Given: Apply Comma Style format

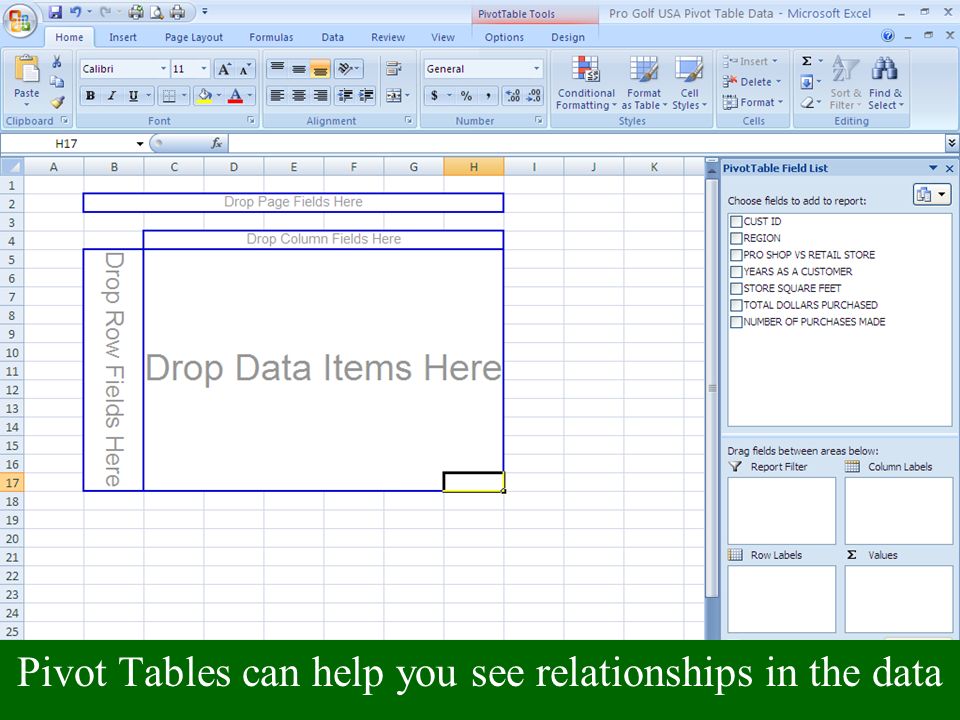Looking at the screenshot, I should coord(488,96).
